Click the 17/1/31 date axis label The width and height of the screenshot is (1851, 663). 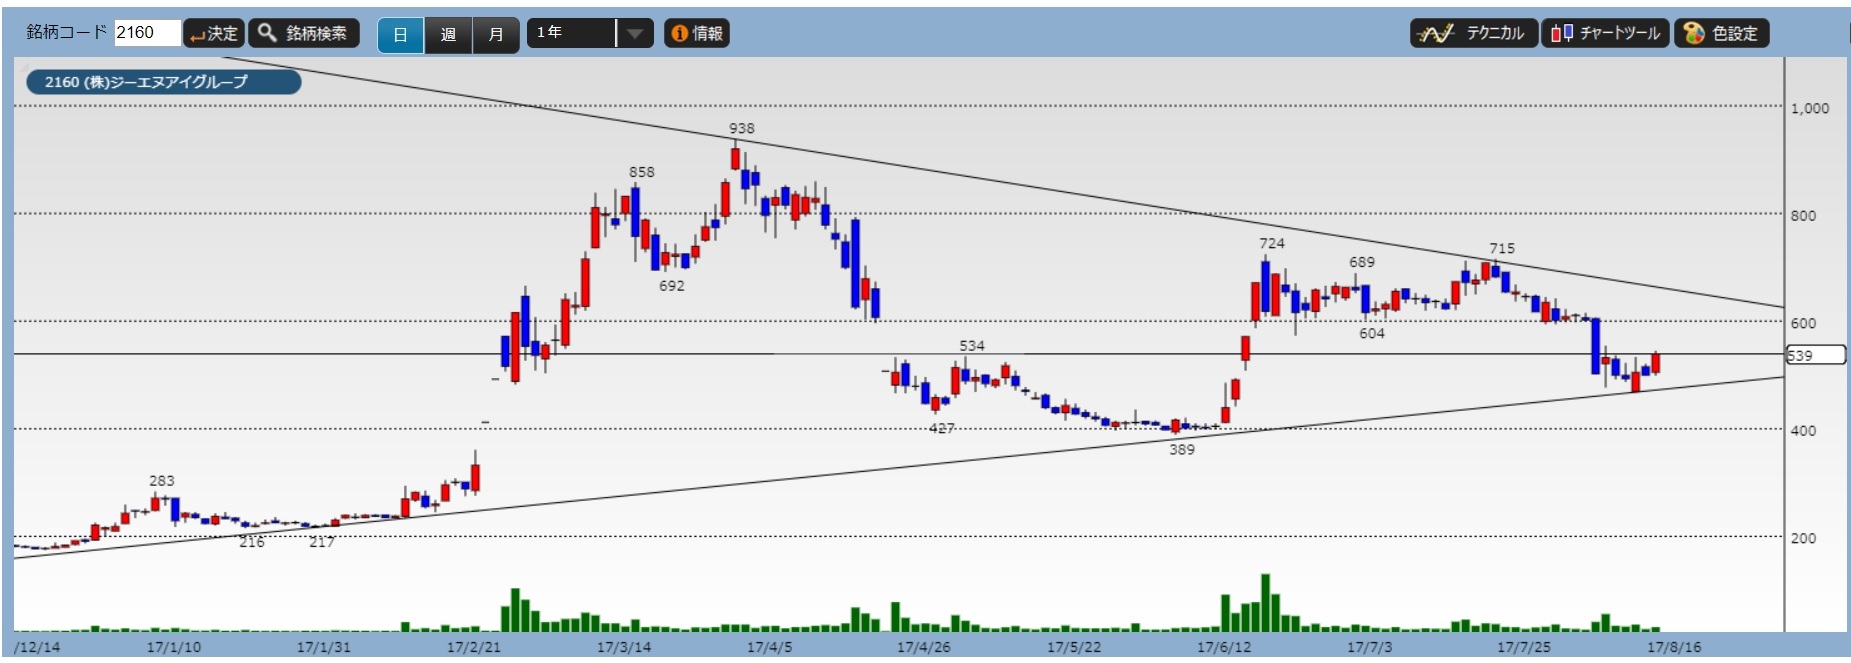[x=324, y=647]
